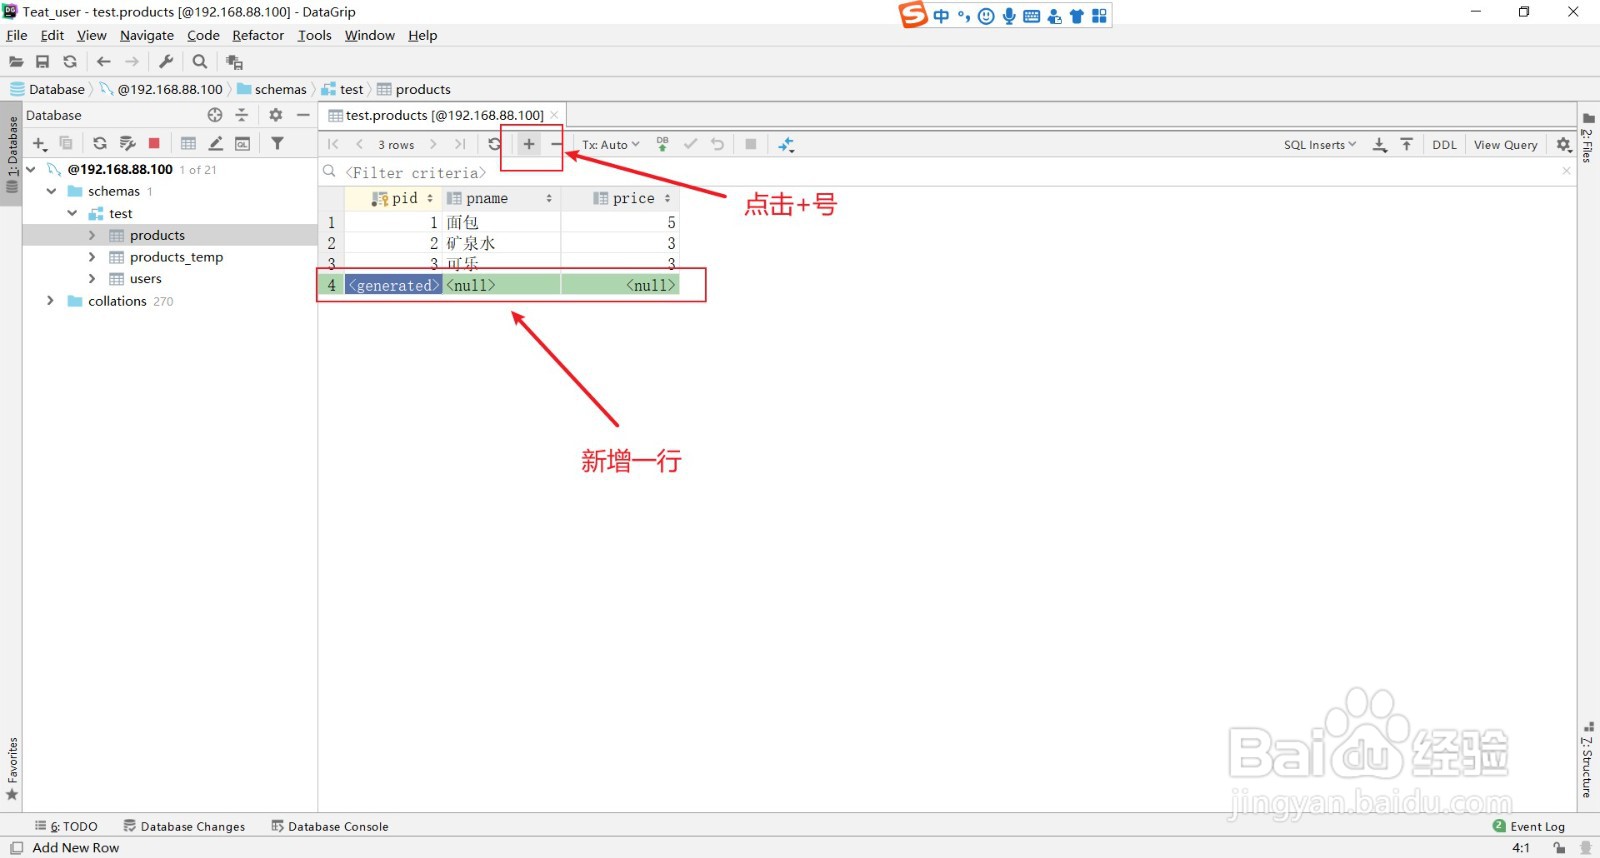Click the dump data download icon
The height and width of the screenshot is (858, 1600).
1380,145
